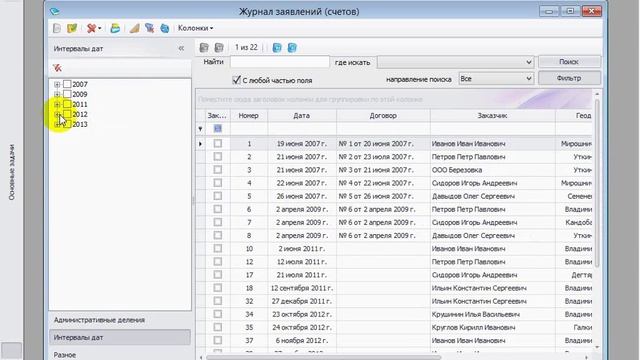The image size is (640, 360).
Task: Click the application icon in title bar
Action: point(55,11)
